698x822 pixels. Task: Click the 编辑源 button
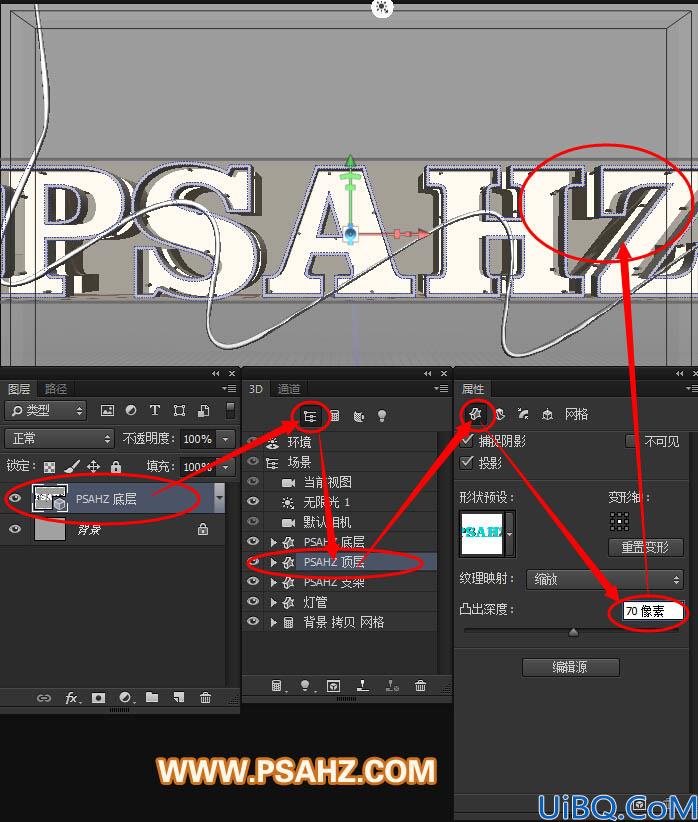tap(571, 667)
